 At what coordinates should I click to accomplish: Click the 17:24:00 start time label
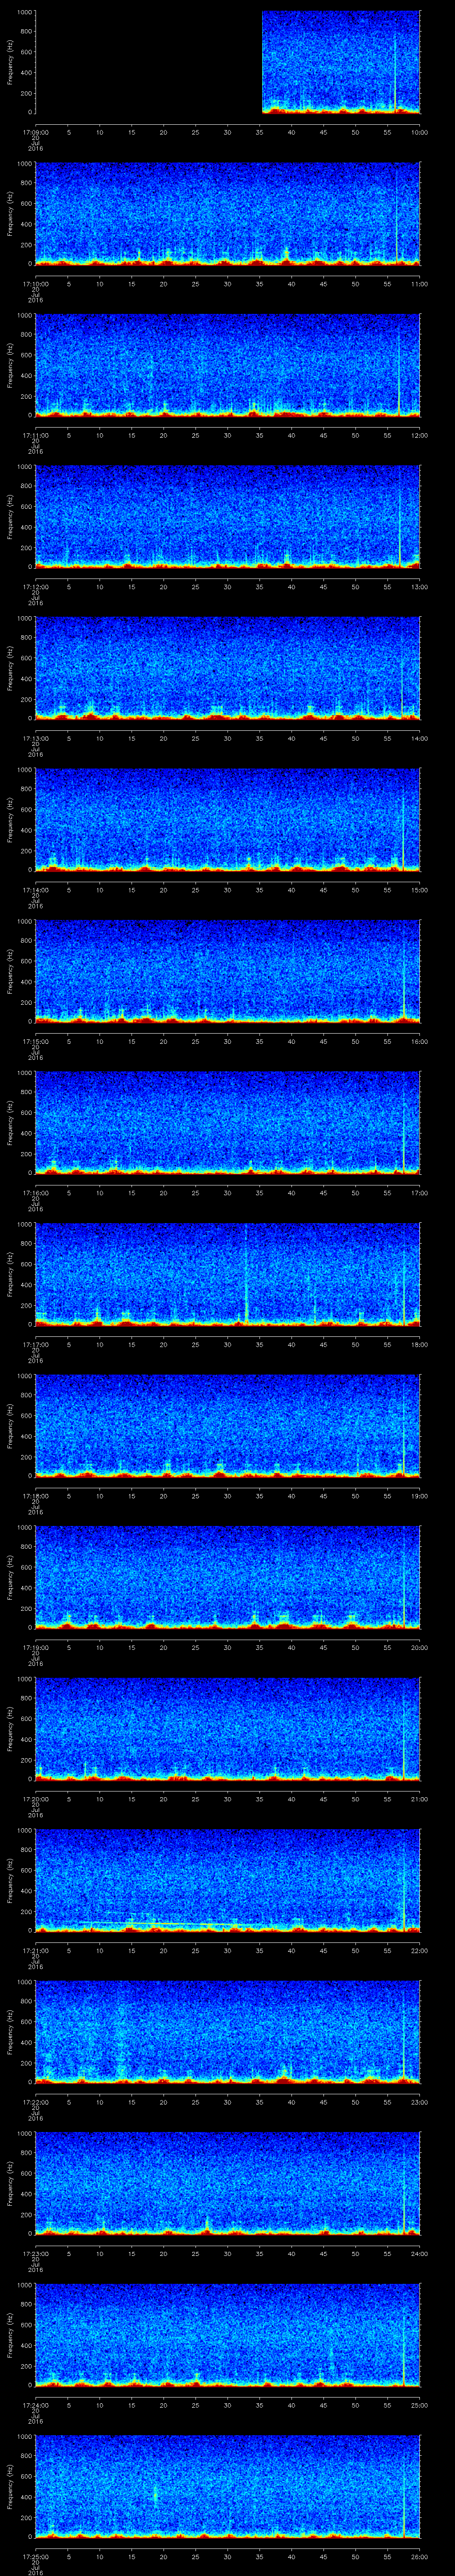[x=35, y=2405]
